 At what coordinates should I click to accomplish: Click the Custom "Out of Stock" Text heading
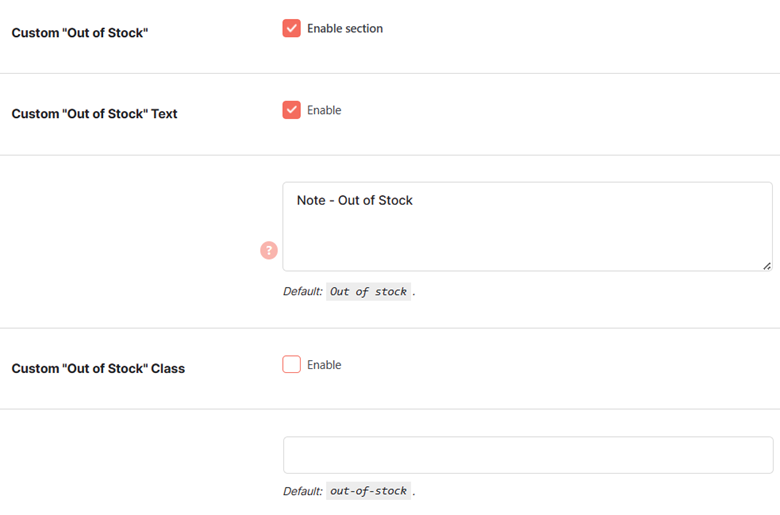94,114
